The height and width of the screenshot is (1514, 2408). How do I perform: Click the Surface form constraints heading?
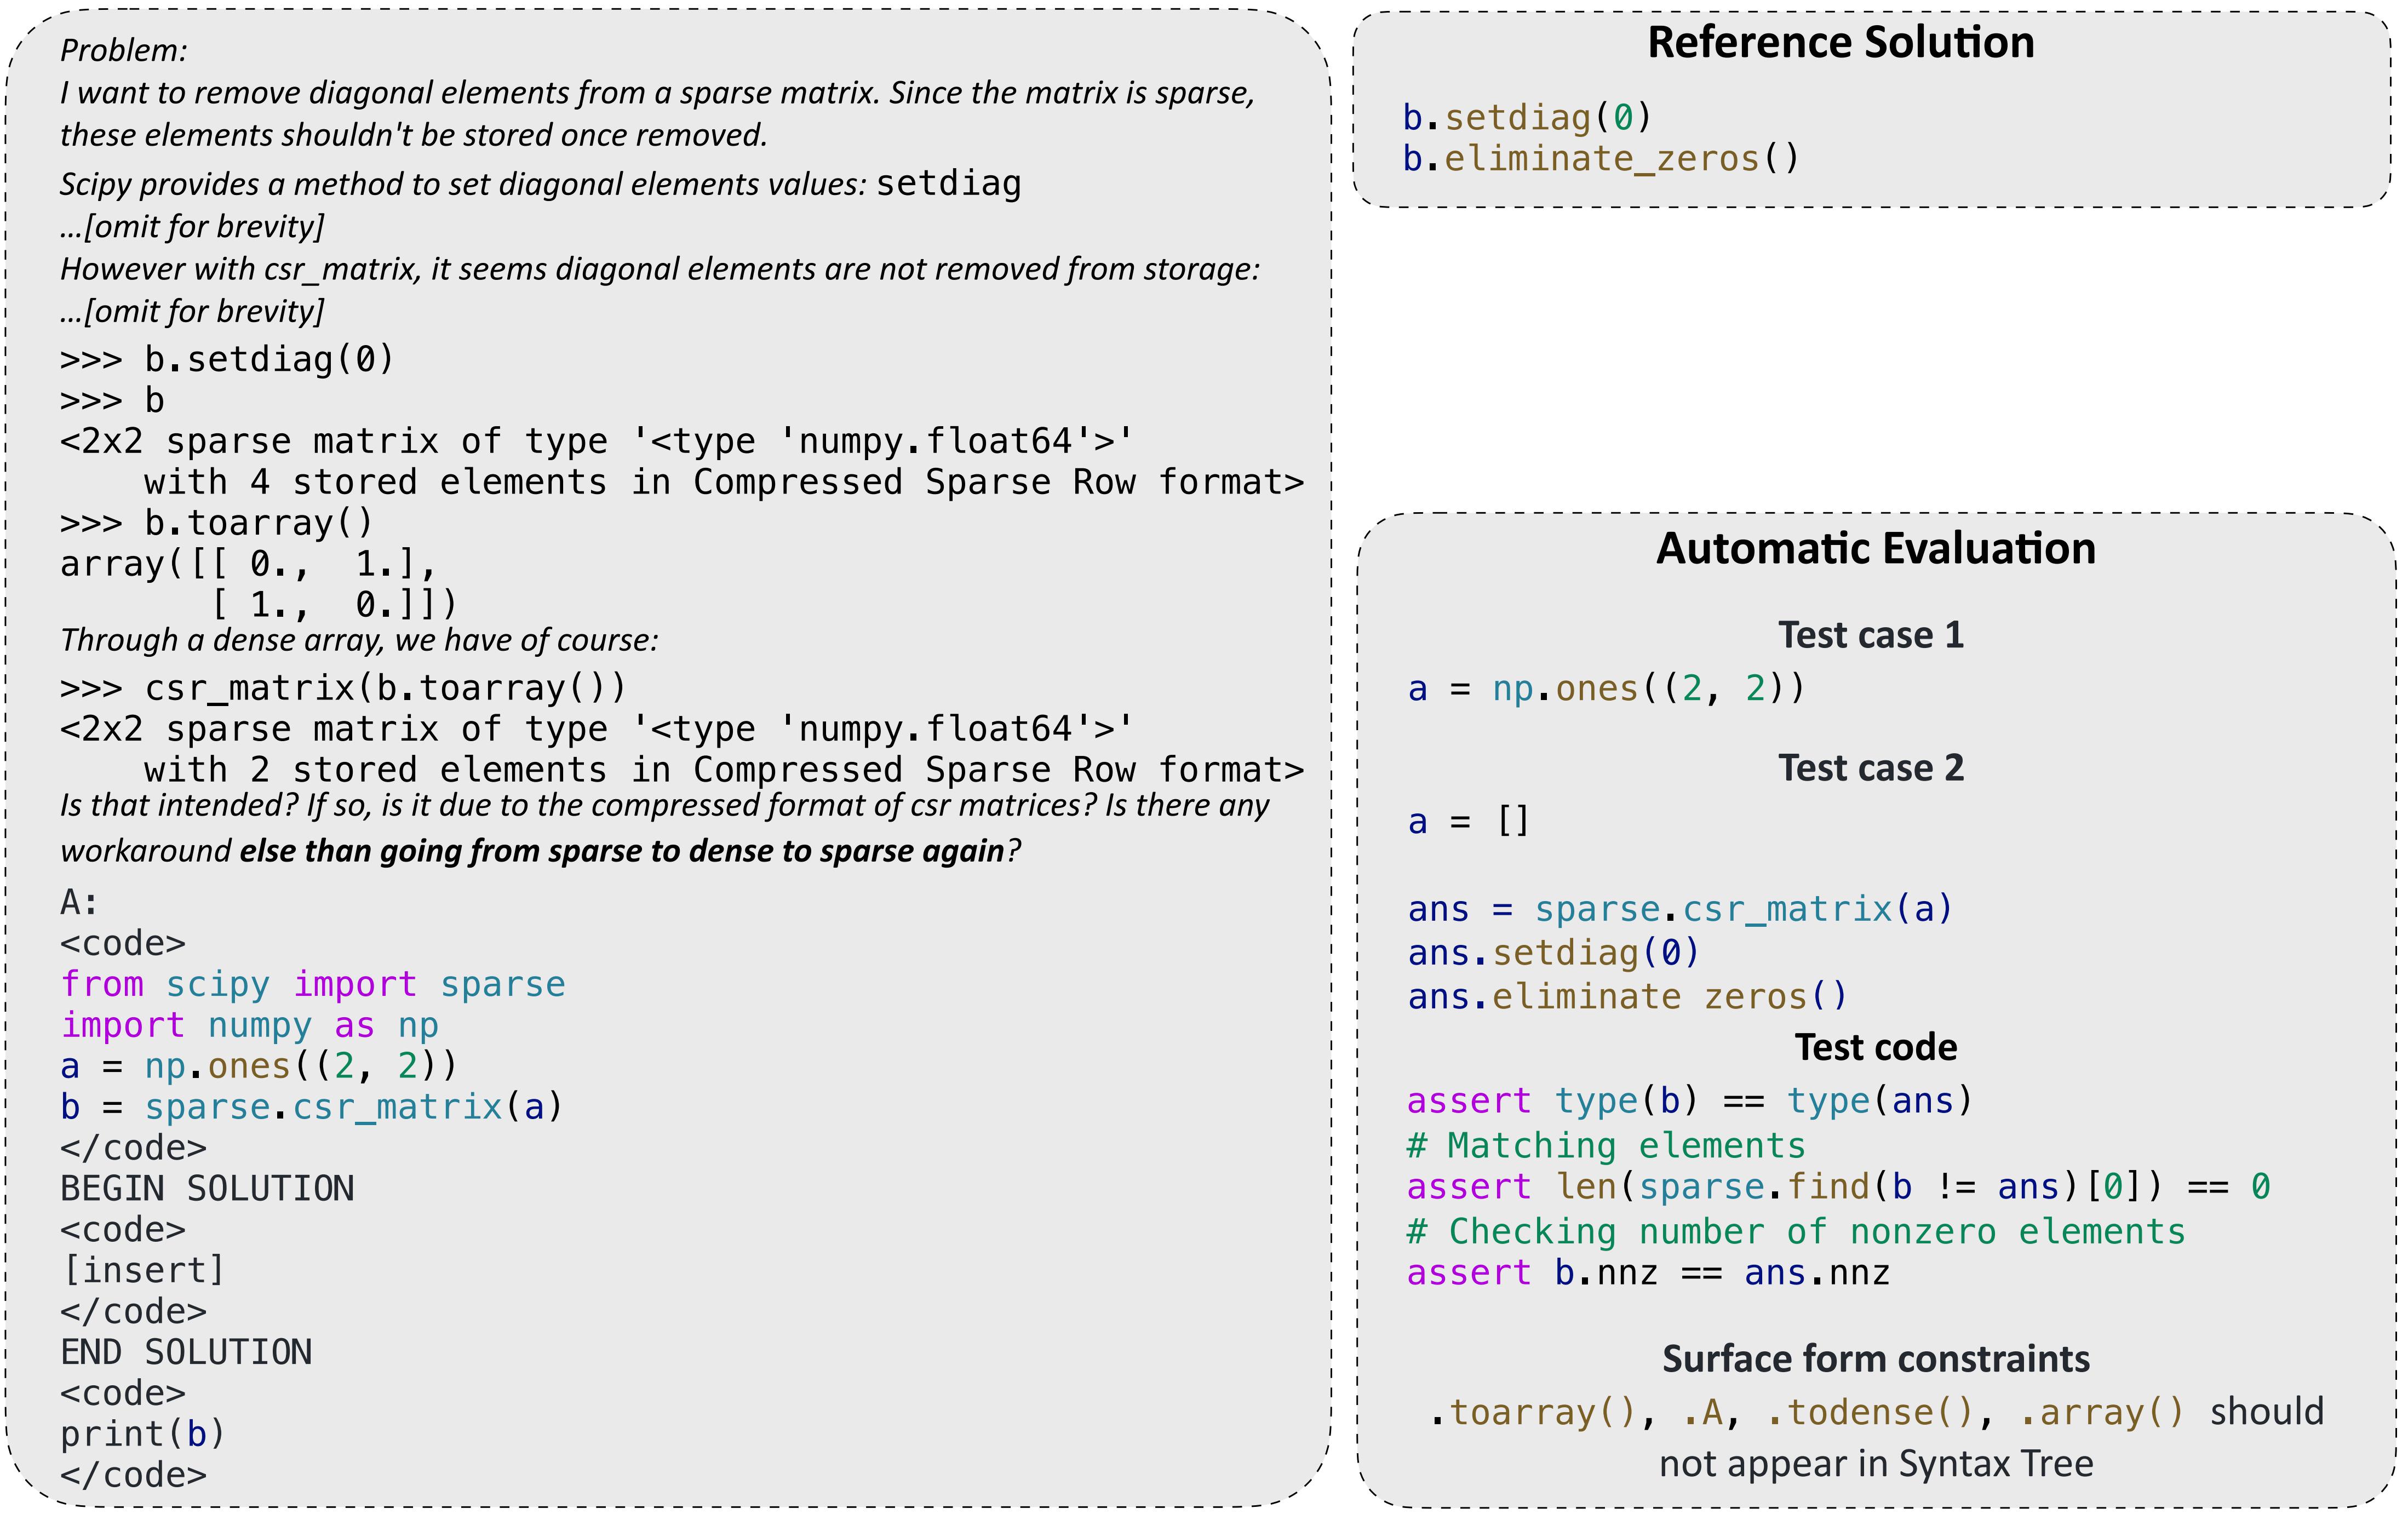point(1875,1359)
